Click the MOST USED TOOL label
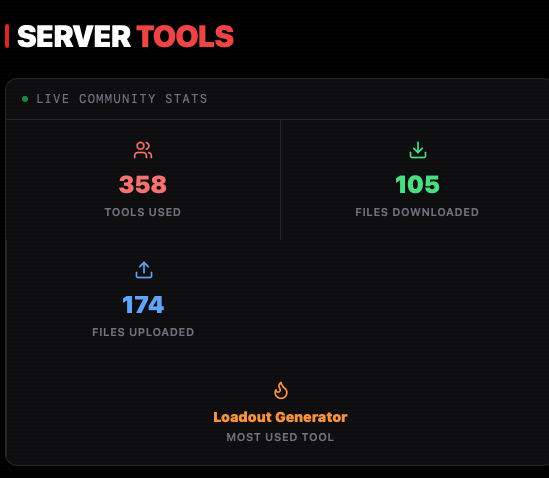This screenshot has height=478, width=549. point(280,437)
